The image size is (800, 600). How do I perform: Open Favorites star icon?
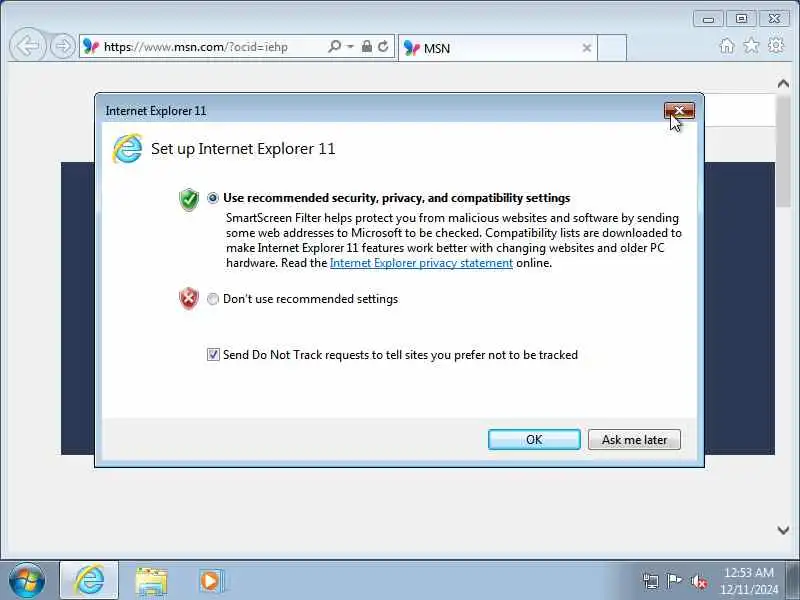[751, 46]
